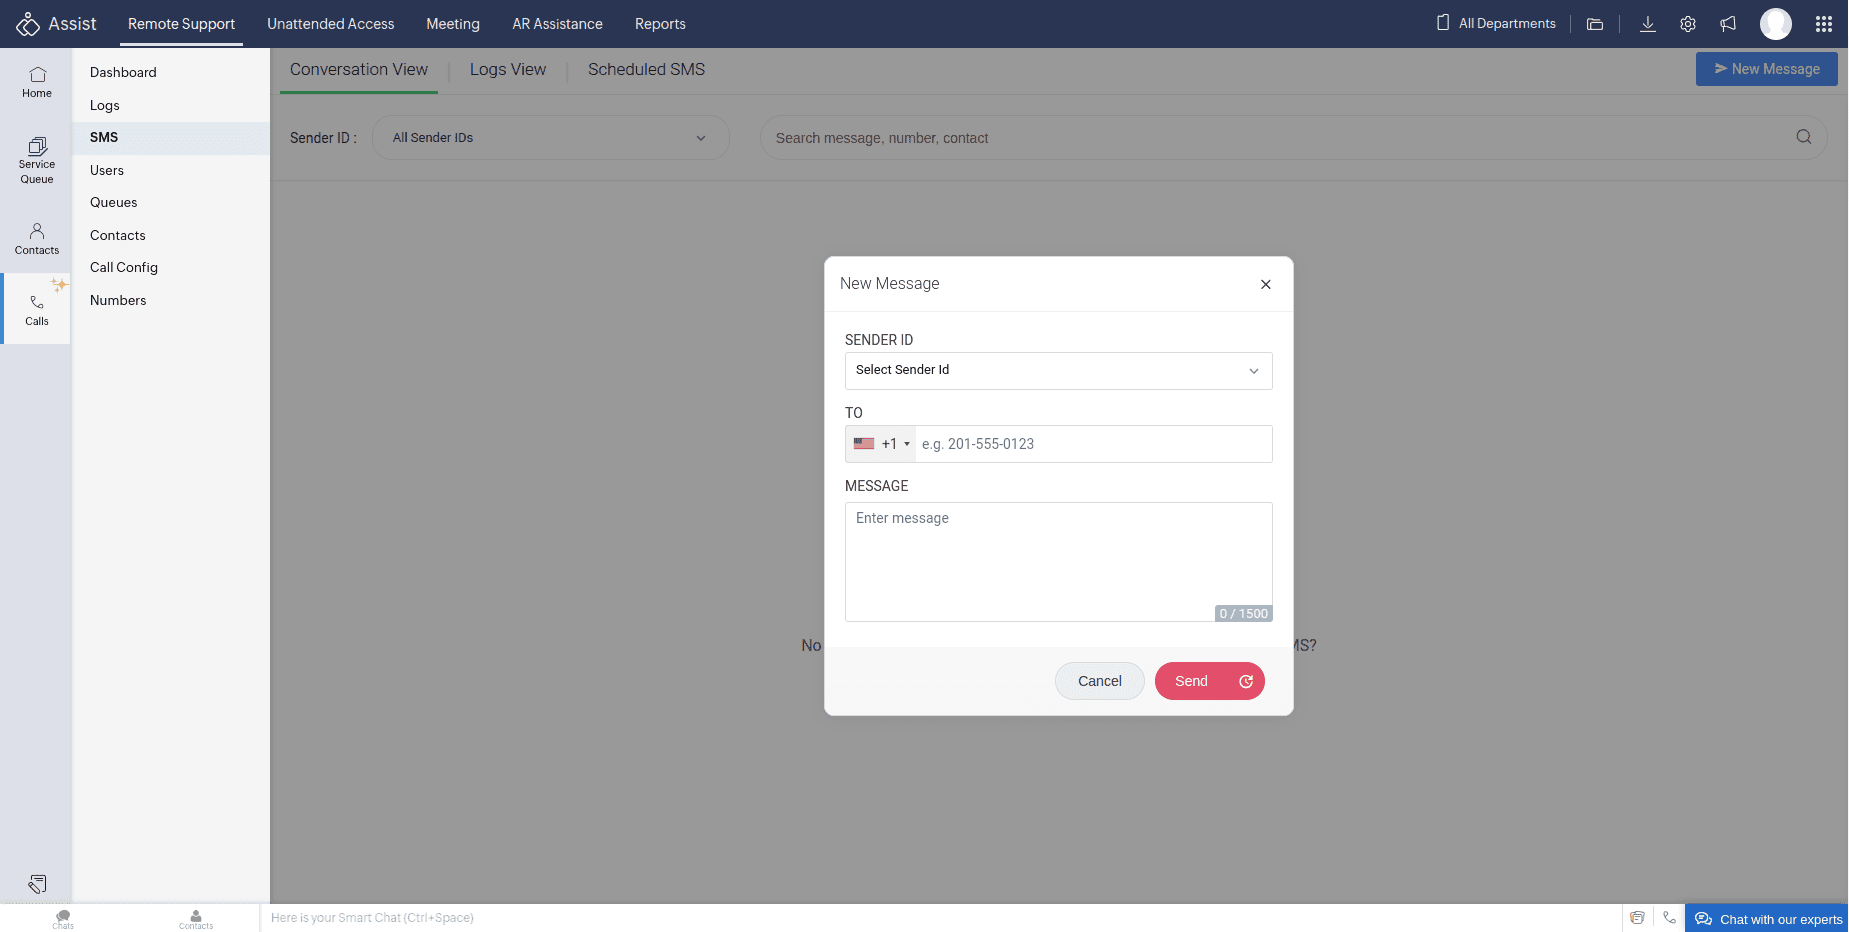
Task: Expand the Select Sender Id dropdown
Action: coord(1058,370)
